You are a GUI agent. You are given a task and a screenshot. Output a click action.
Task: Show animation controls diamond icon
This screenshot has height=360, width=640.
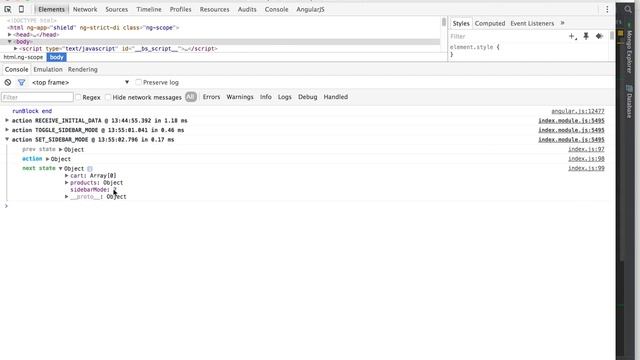coord(599,36)
